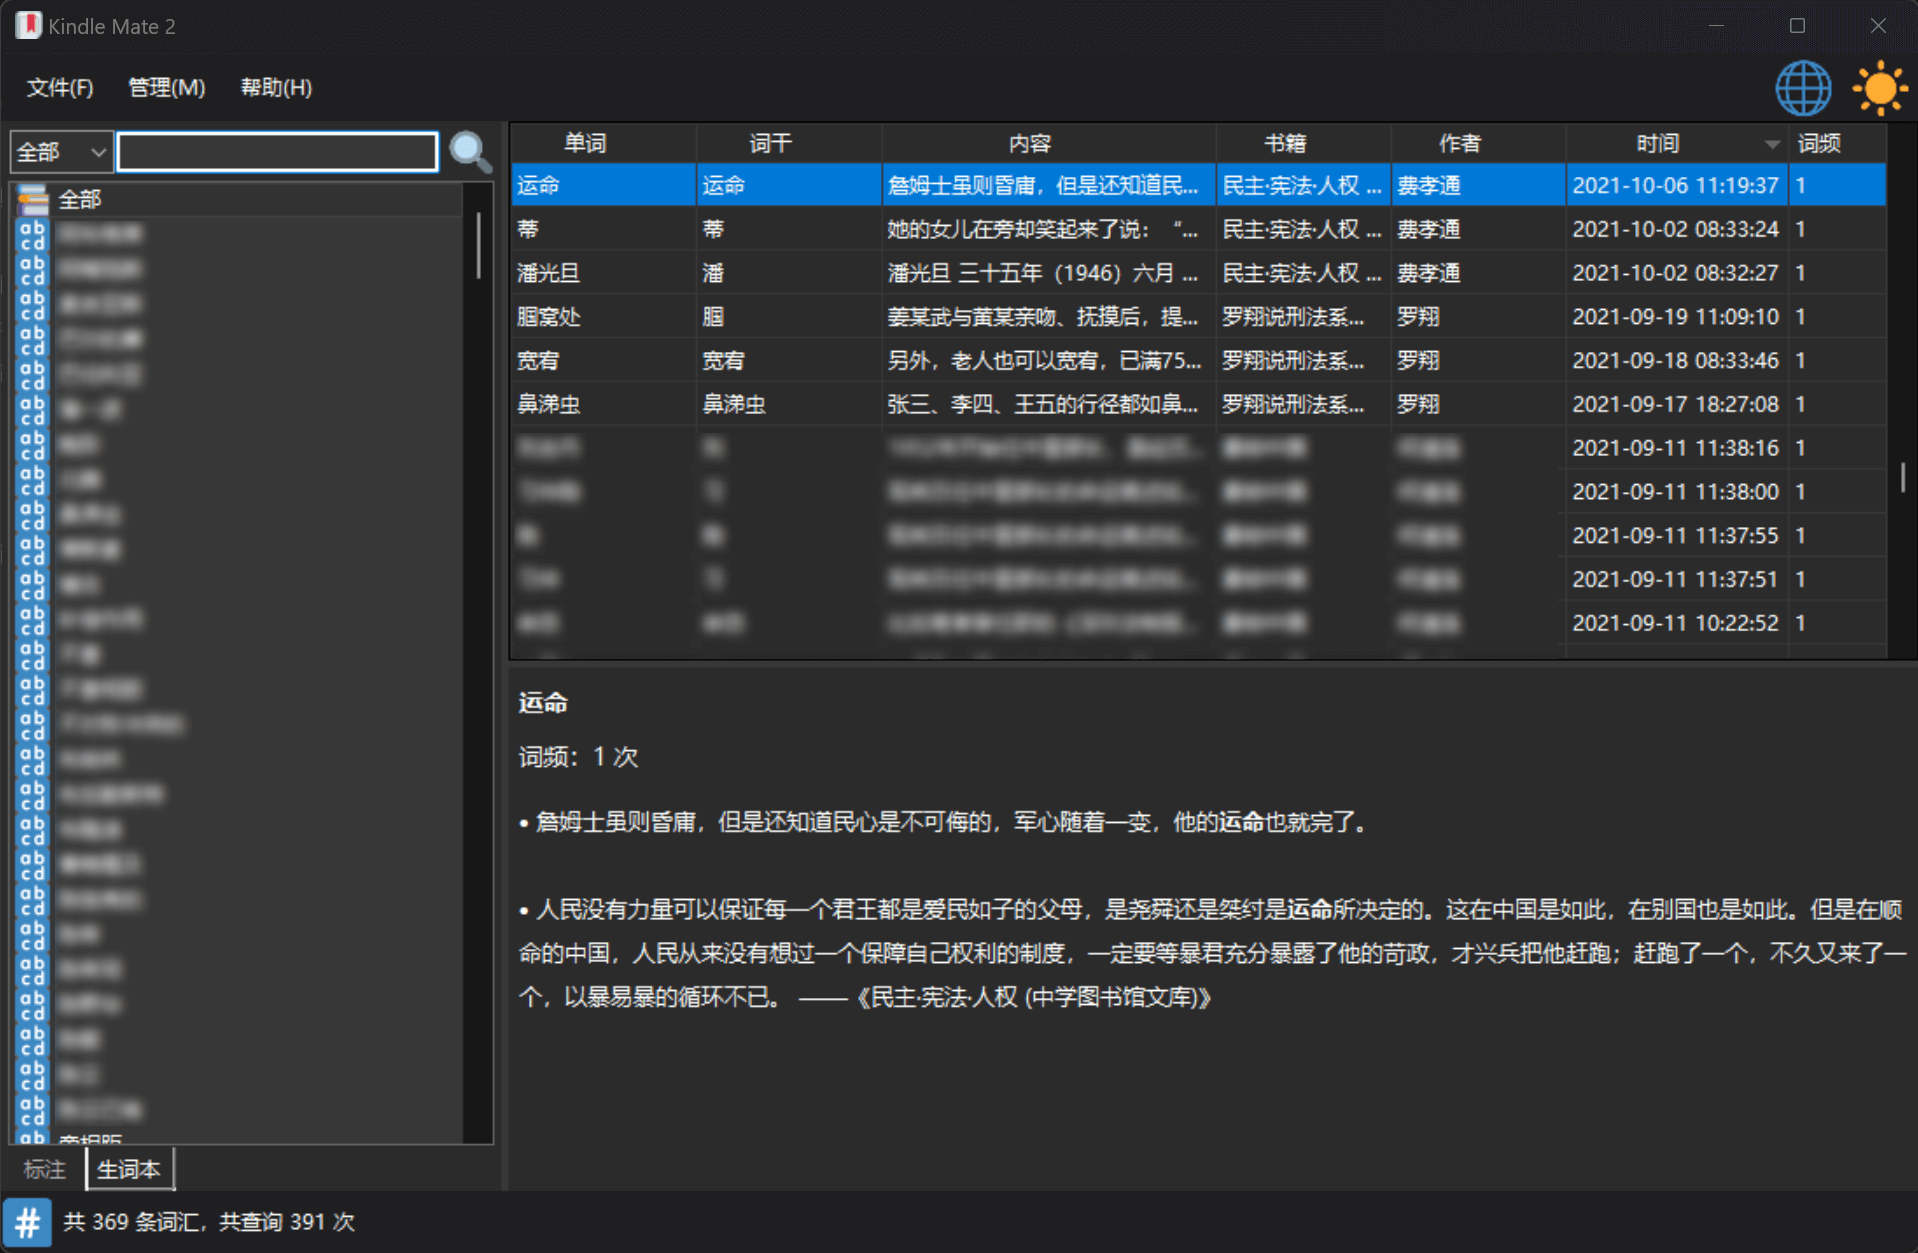Click the sidebar tree scrollbar thumb

478,246
